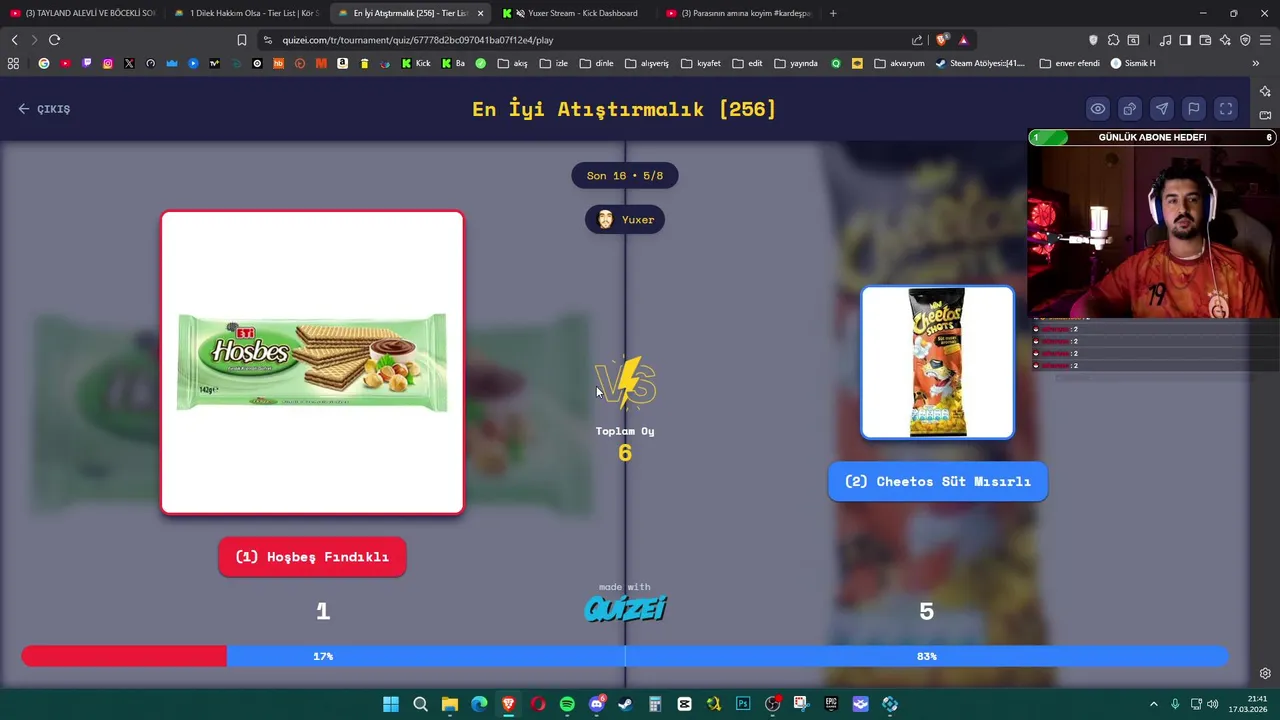Open the Kick bookmark
The width and height of the screenshot is (1280, 720).
point(416,63)
